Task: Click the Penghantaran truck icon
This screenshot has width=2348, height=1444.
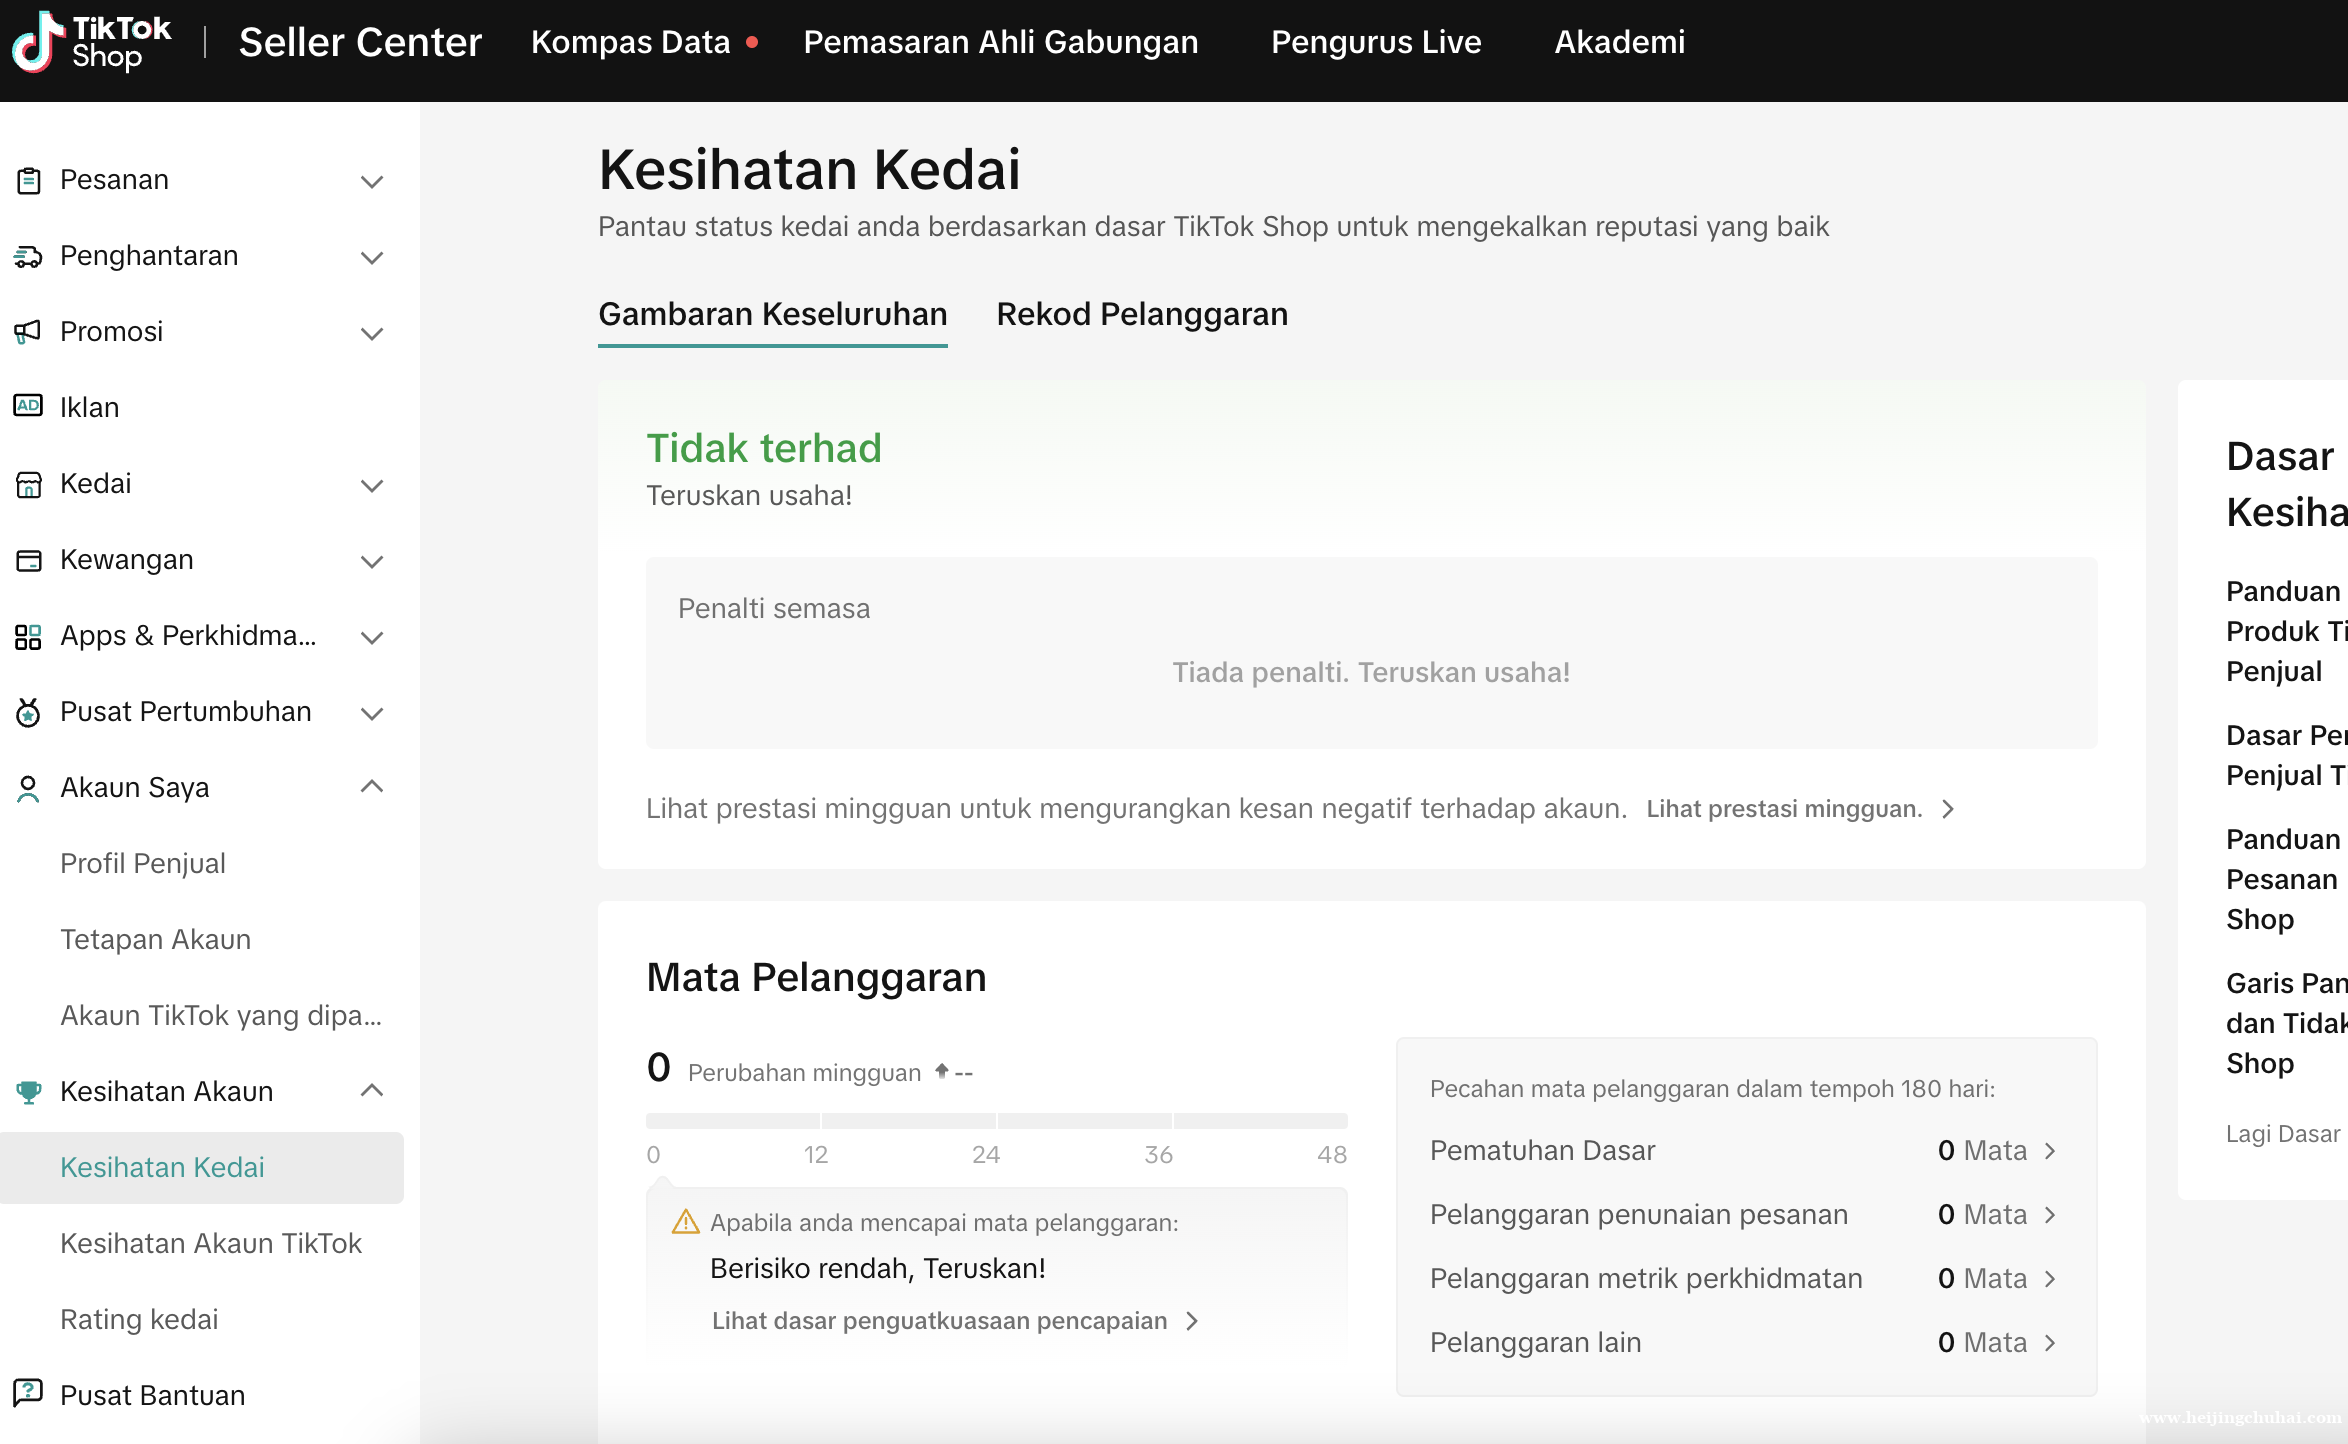Action: pos(28,257)
